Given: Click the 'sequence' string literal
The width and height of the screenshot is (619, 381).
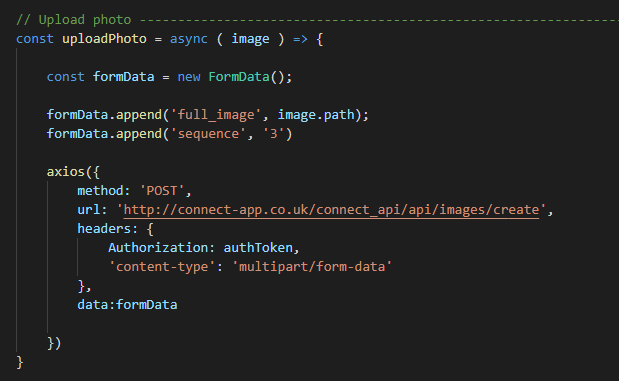Looking at the screenshot, I should pos(208,134).
